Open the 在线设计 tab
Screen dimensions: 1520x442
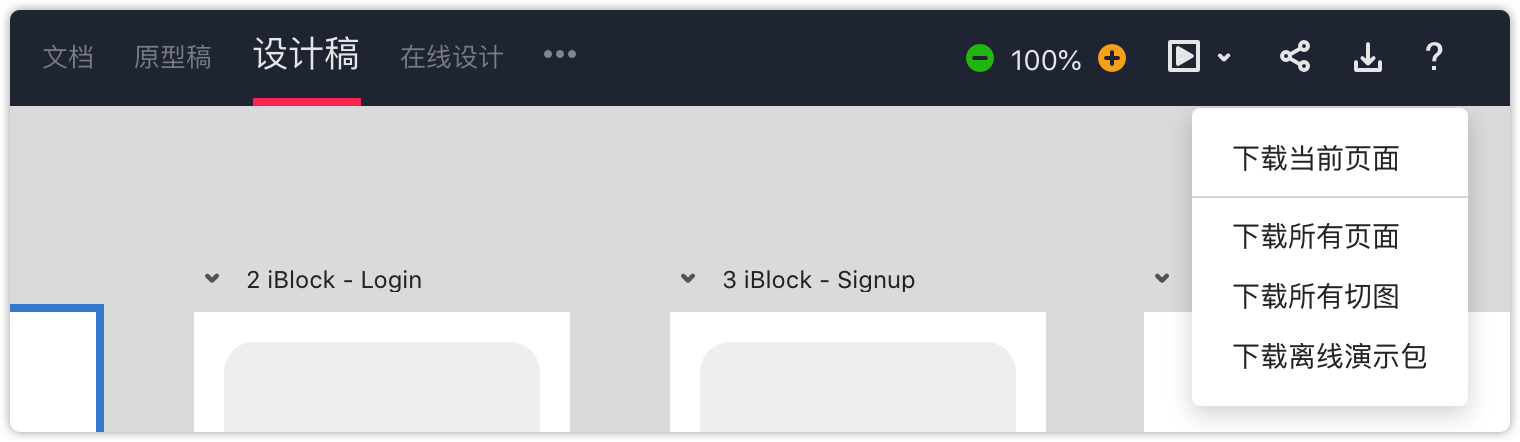[x=452, y=57]
